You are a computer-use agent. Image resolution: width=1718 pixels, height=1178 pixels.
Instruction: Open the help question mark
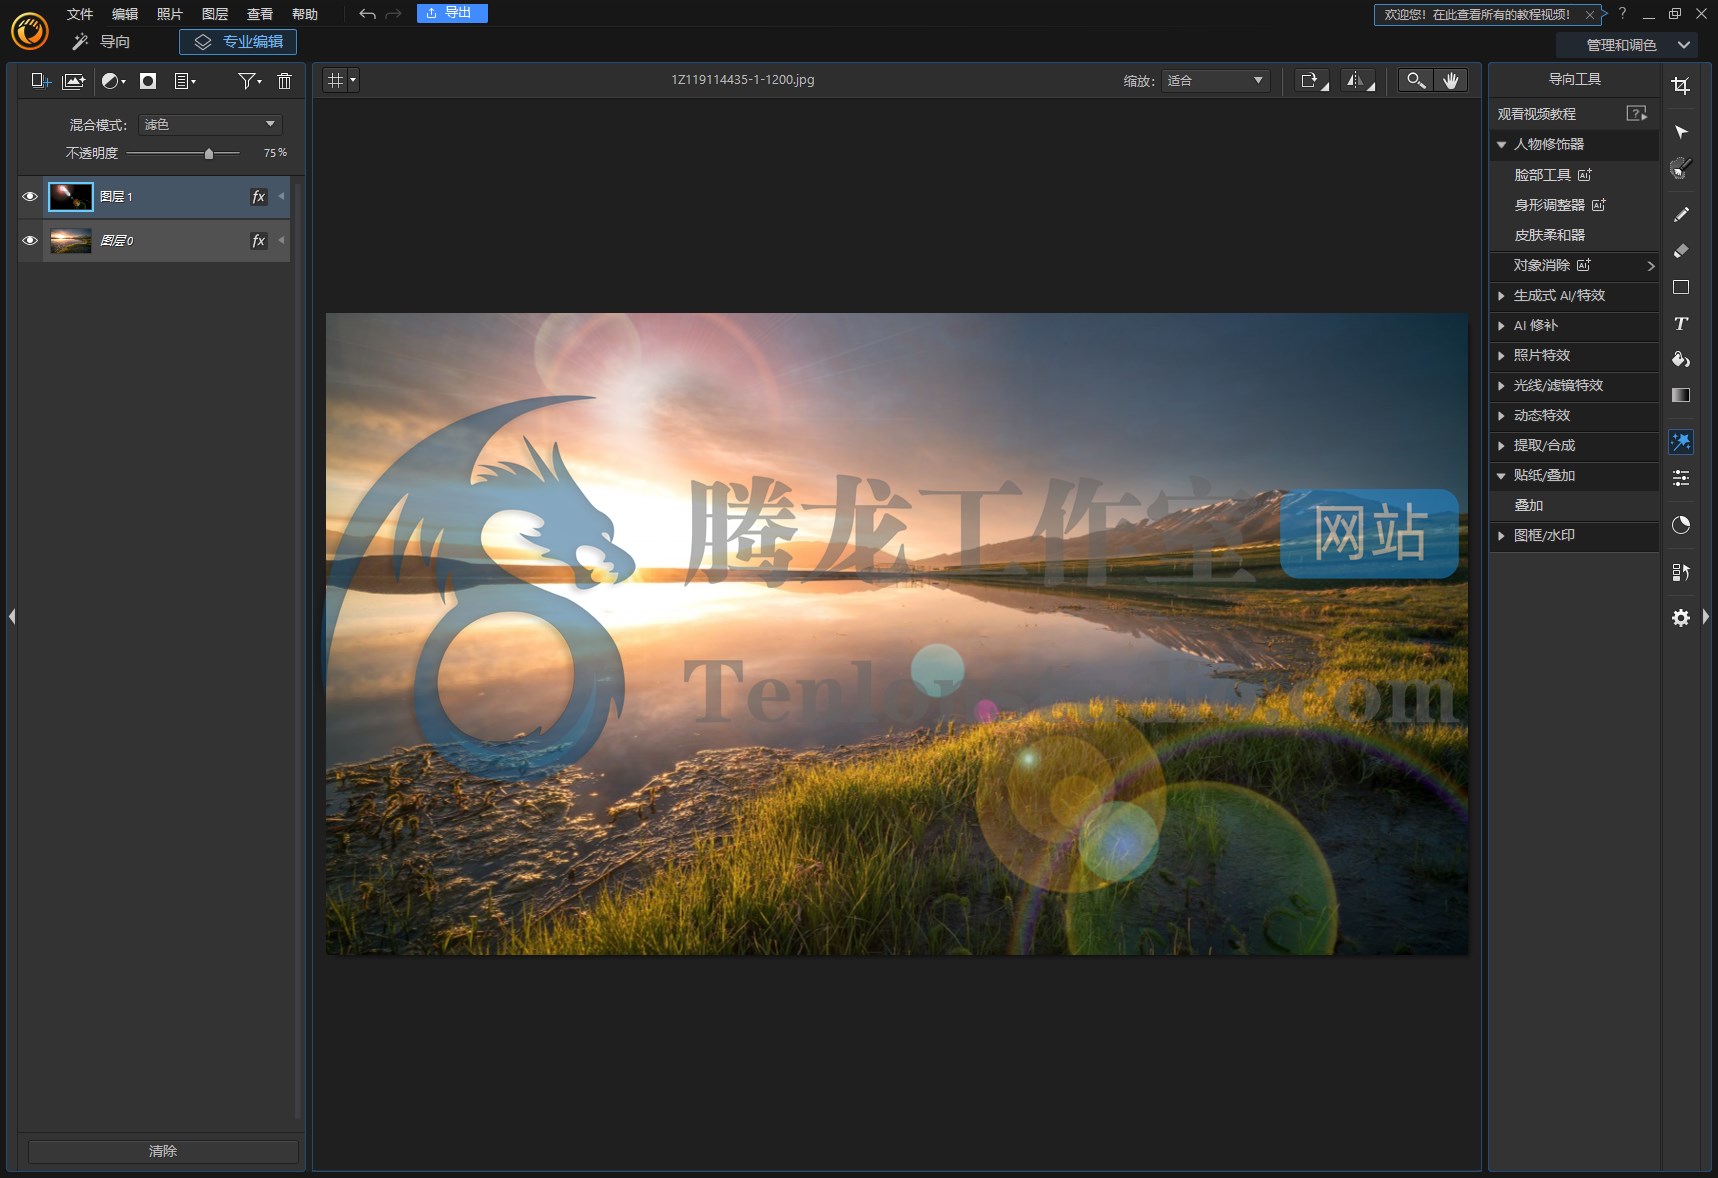pos(1622,13)
